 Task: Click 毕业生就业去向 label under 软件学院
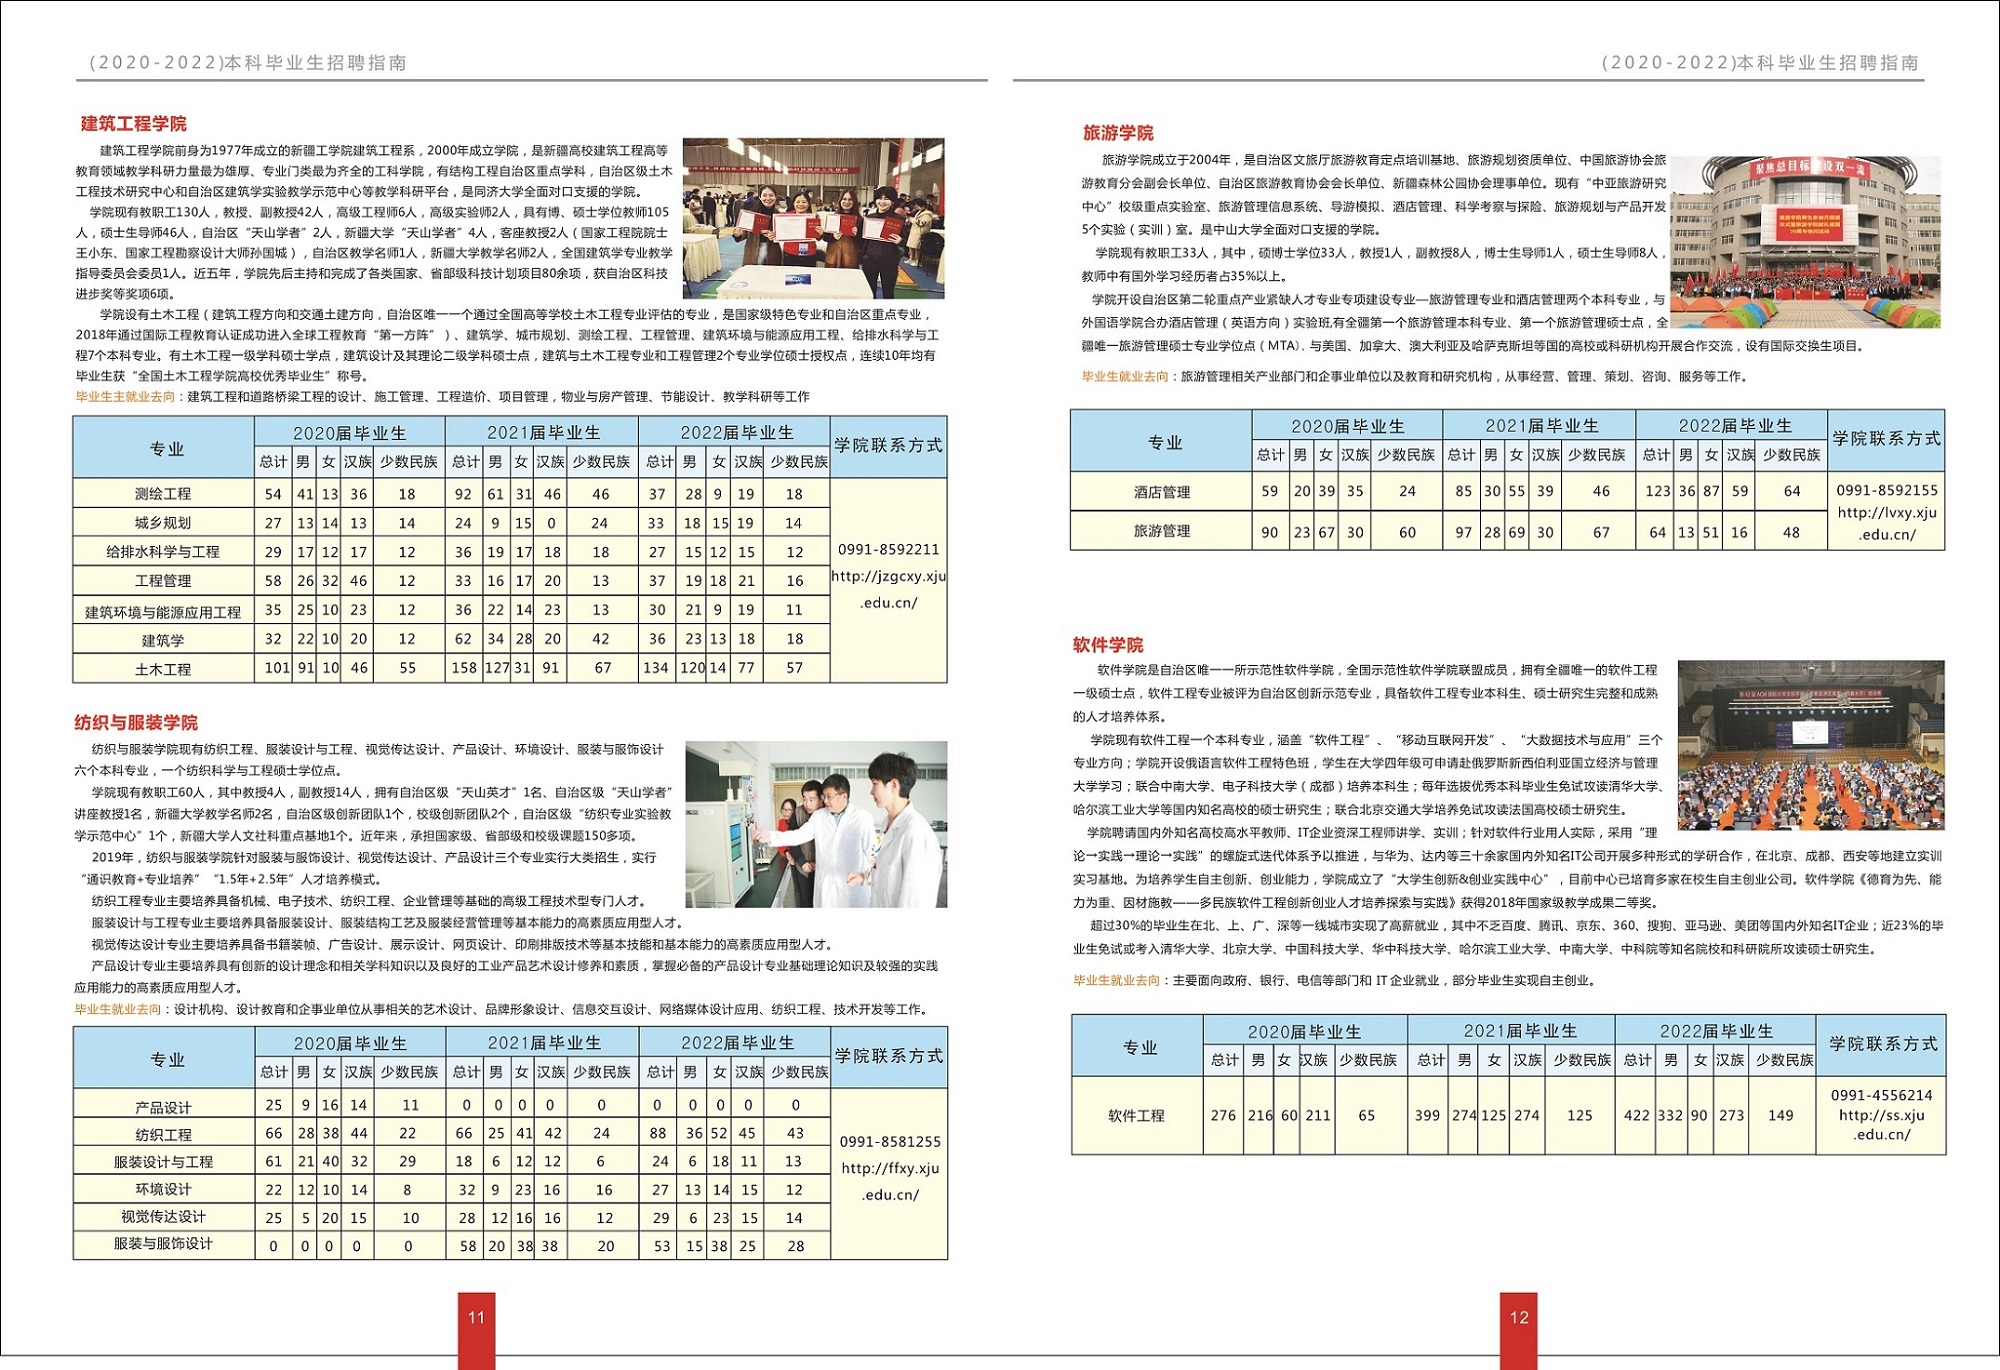click(1116, 981)
